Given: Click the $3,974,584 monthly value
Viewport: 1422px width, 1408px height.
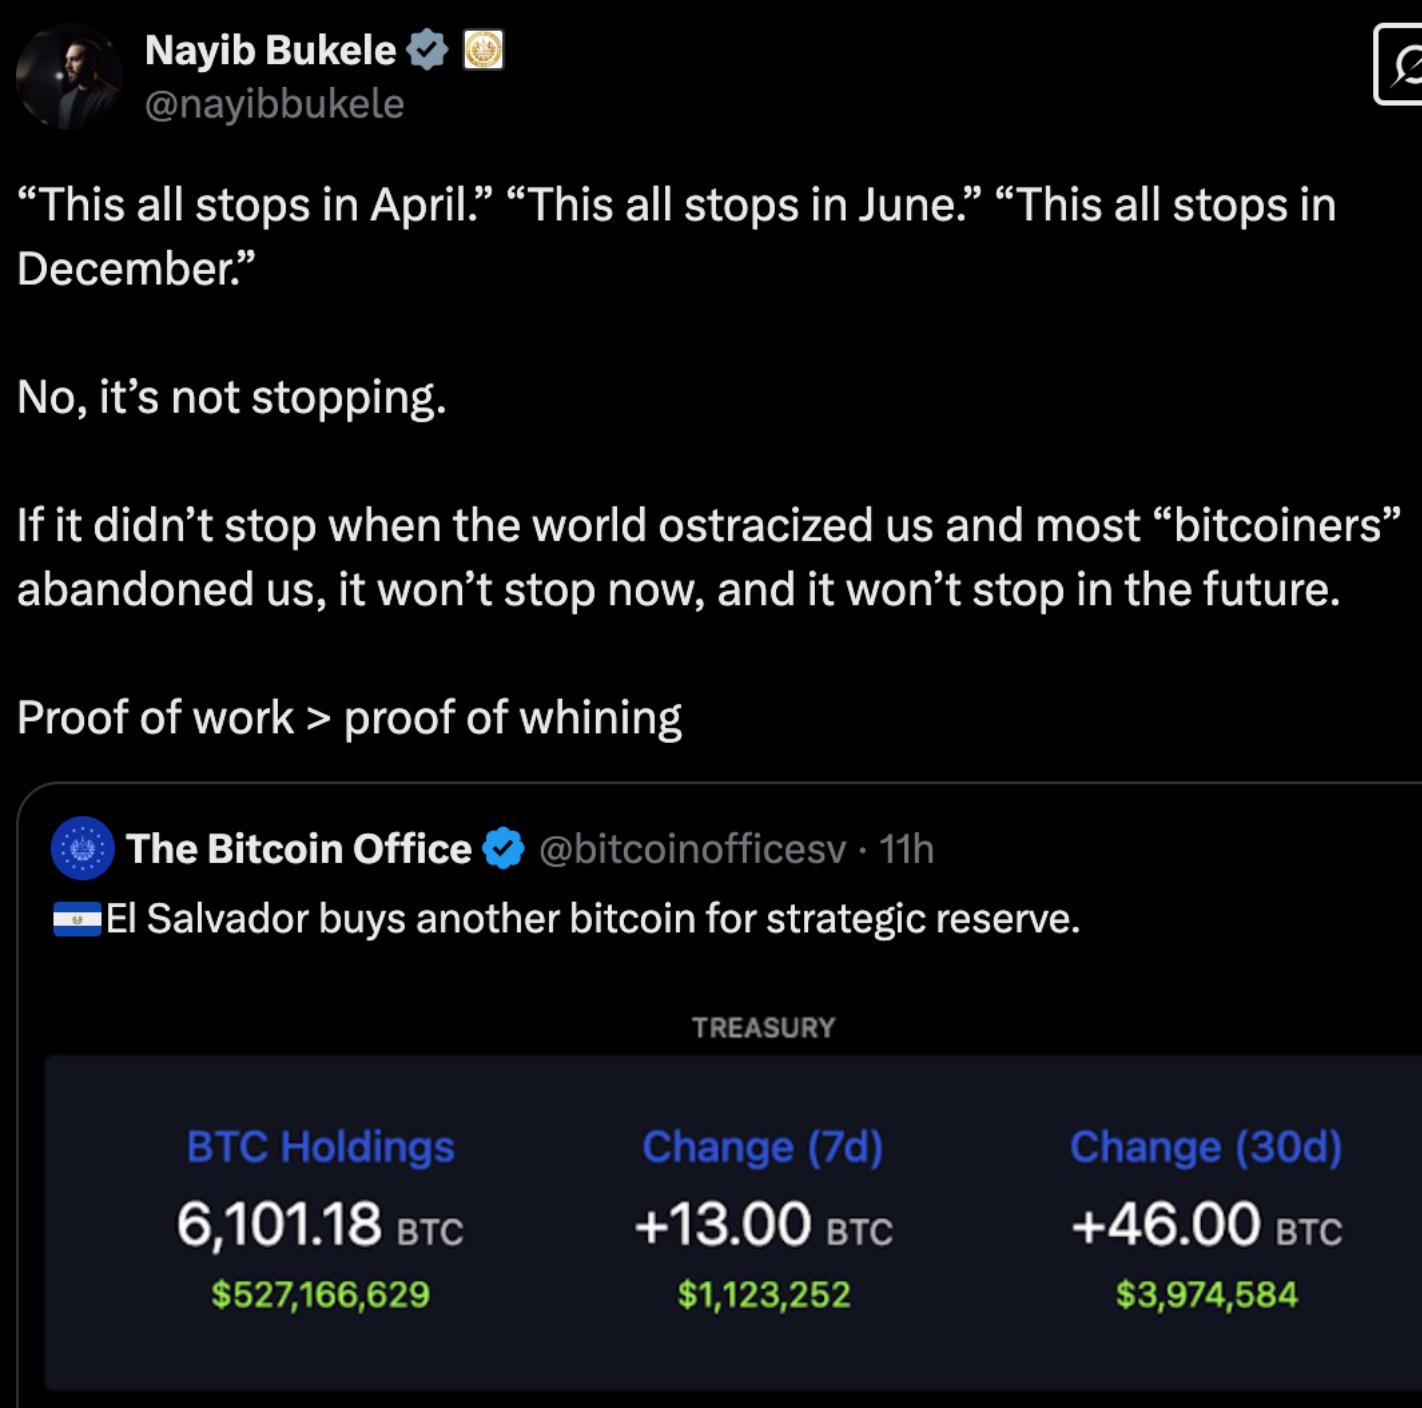Looking at the screenshot, I should click(1207, 1295).
